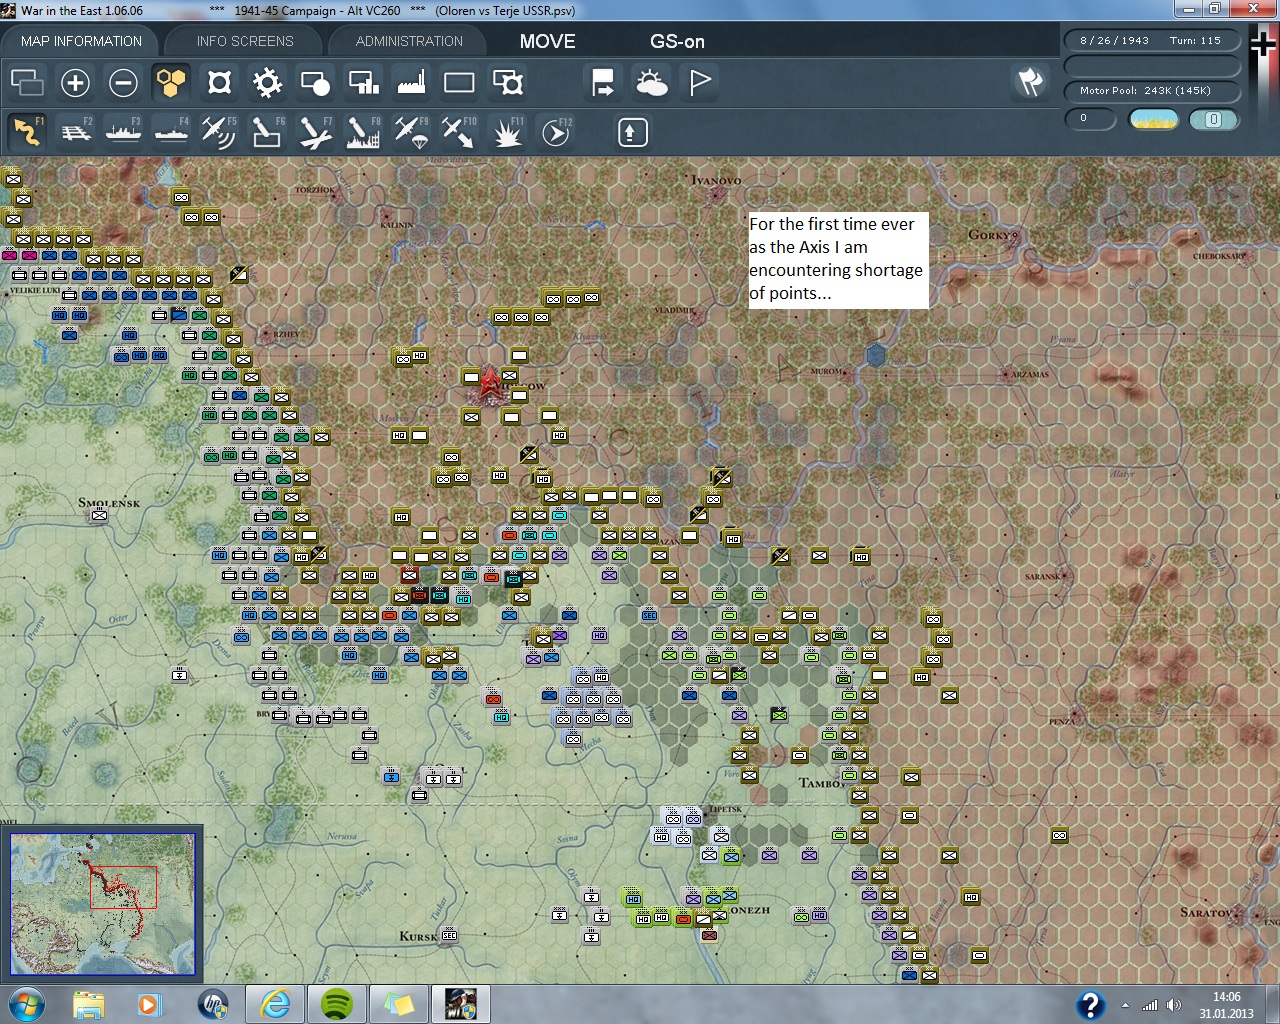Image resolution: width=1280 pixels, height=1024 pixels.
Task: Toggle the yellow hexagon grid button
Action: 171,82
